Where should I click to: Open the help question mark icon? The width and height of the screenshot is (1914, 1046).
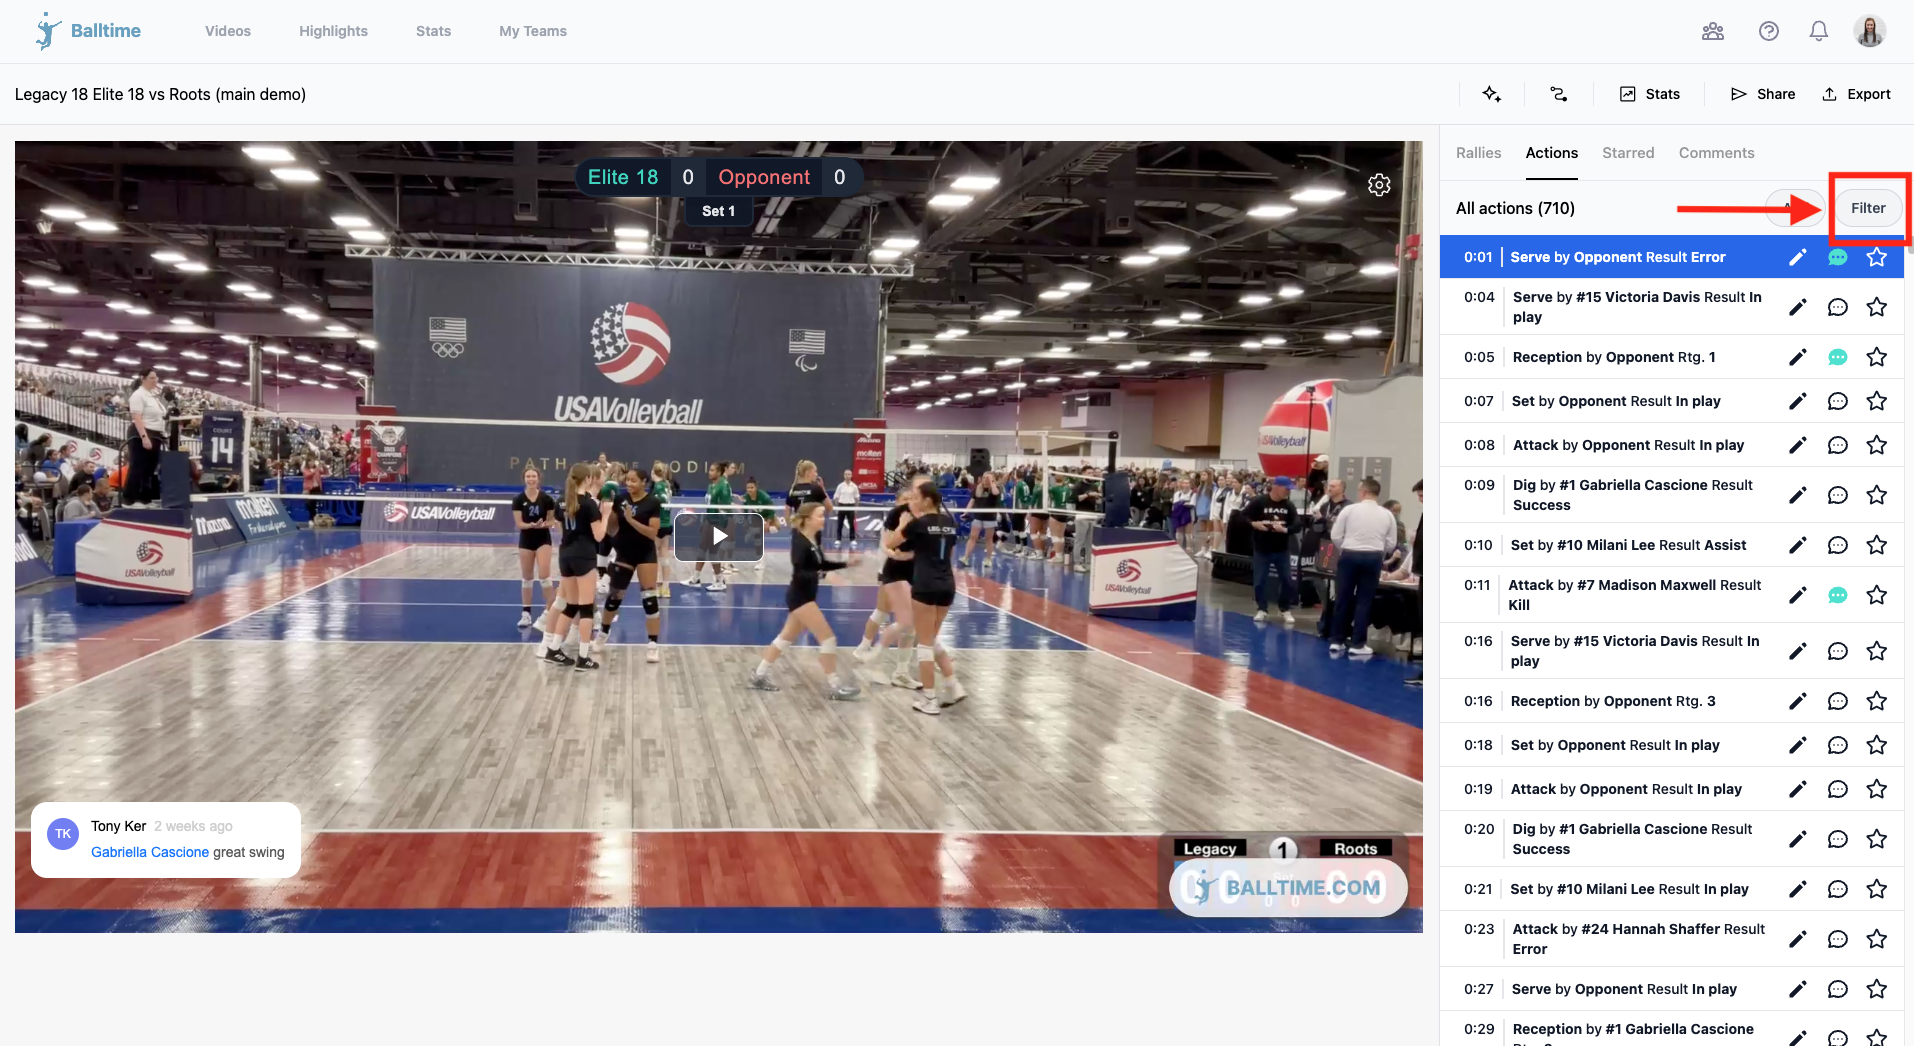tap(1768, 31)
